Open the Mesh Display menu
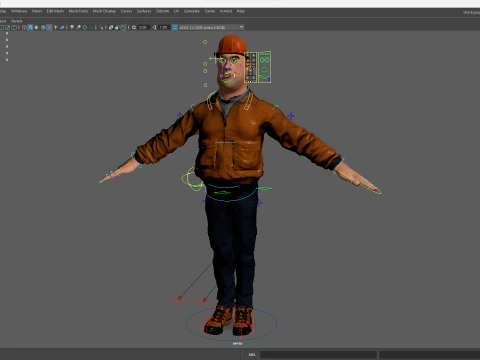The image size is (480, 360). 104,11
